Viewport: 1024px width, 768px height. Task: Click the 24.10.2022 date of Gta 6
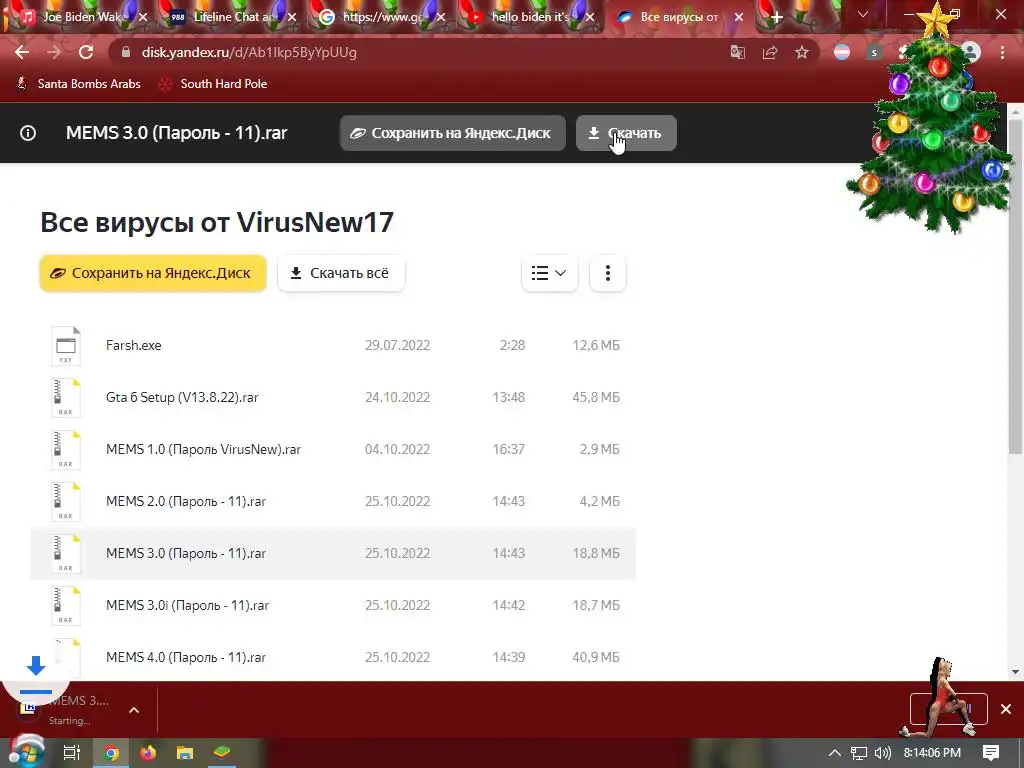[397, 397]
